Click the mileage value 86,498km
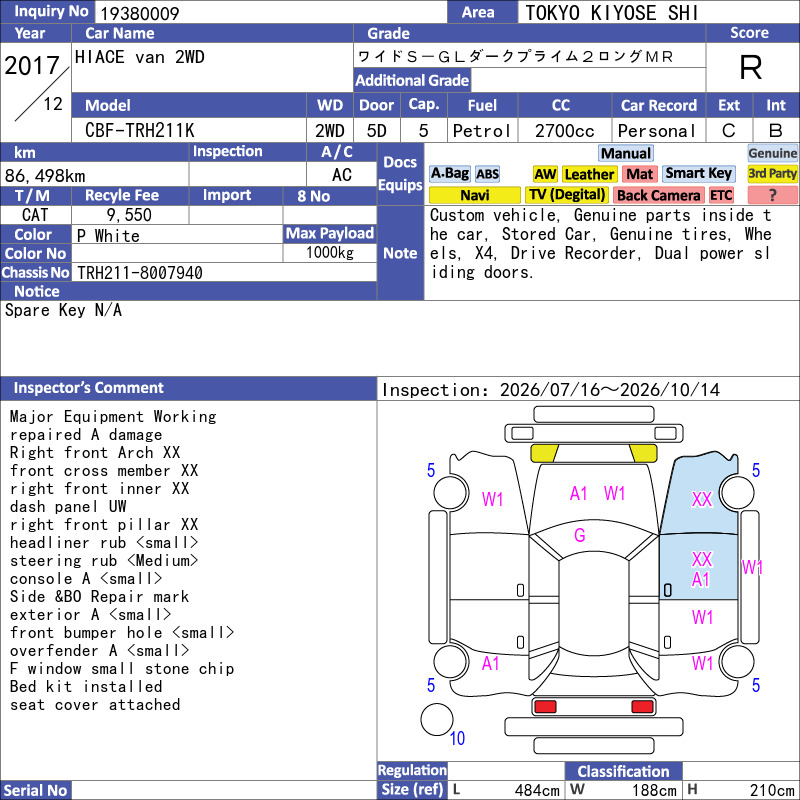Image resolution: width=800 pixels, height=800 pixels. tap(45, 176)
